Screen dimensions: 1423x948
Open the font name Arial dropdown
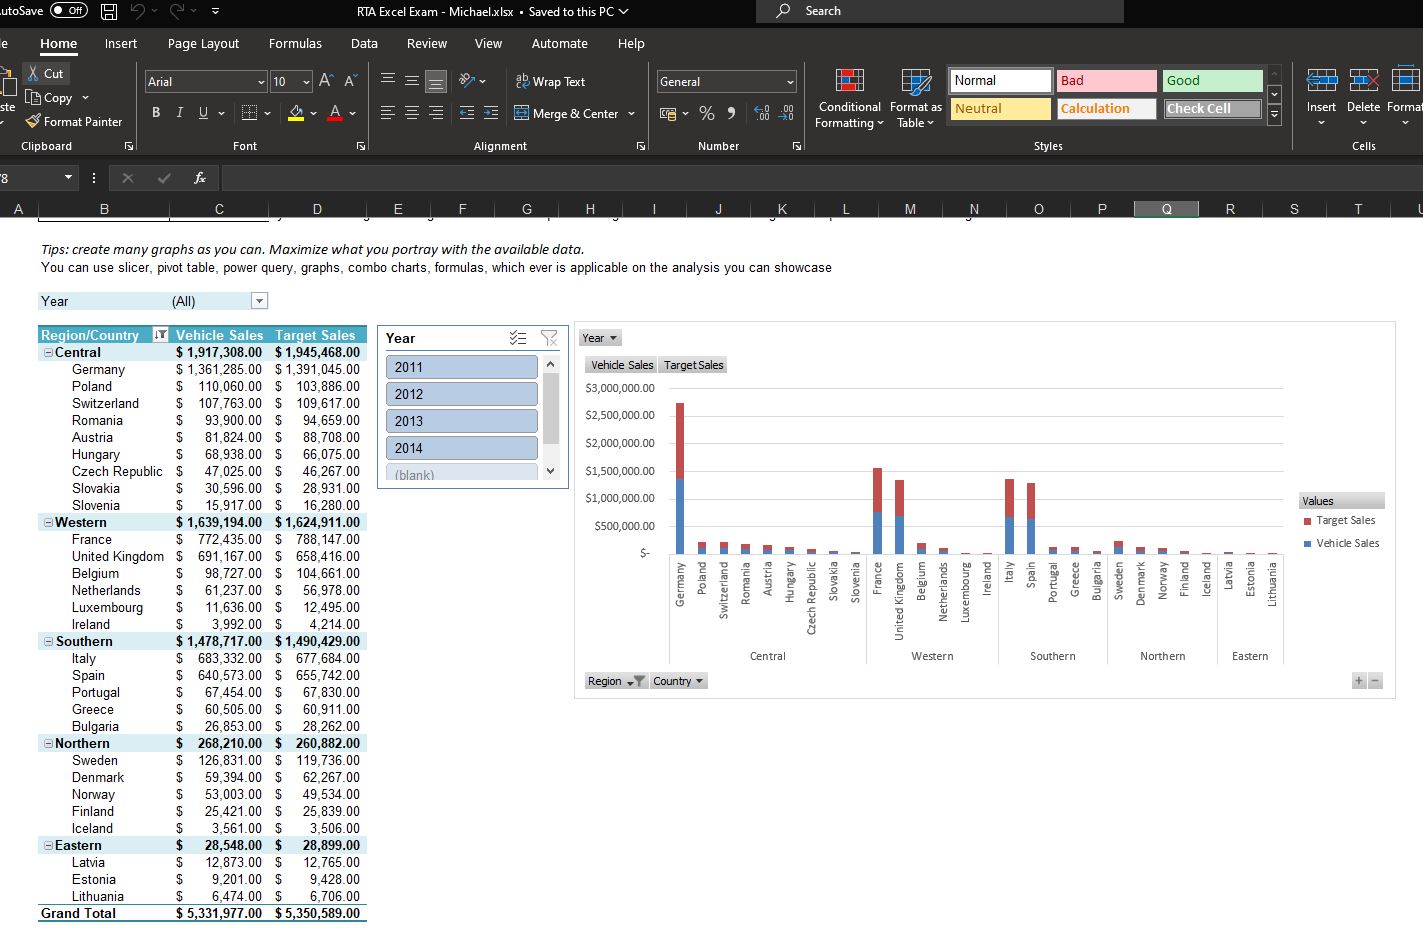(262, 82)
